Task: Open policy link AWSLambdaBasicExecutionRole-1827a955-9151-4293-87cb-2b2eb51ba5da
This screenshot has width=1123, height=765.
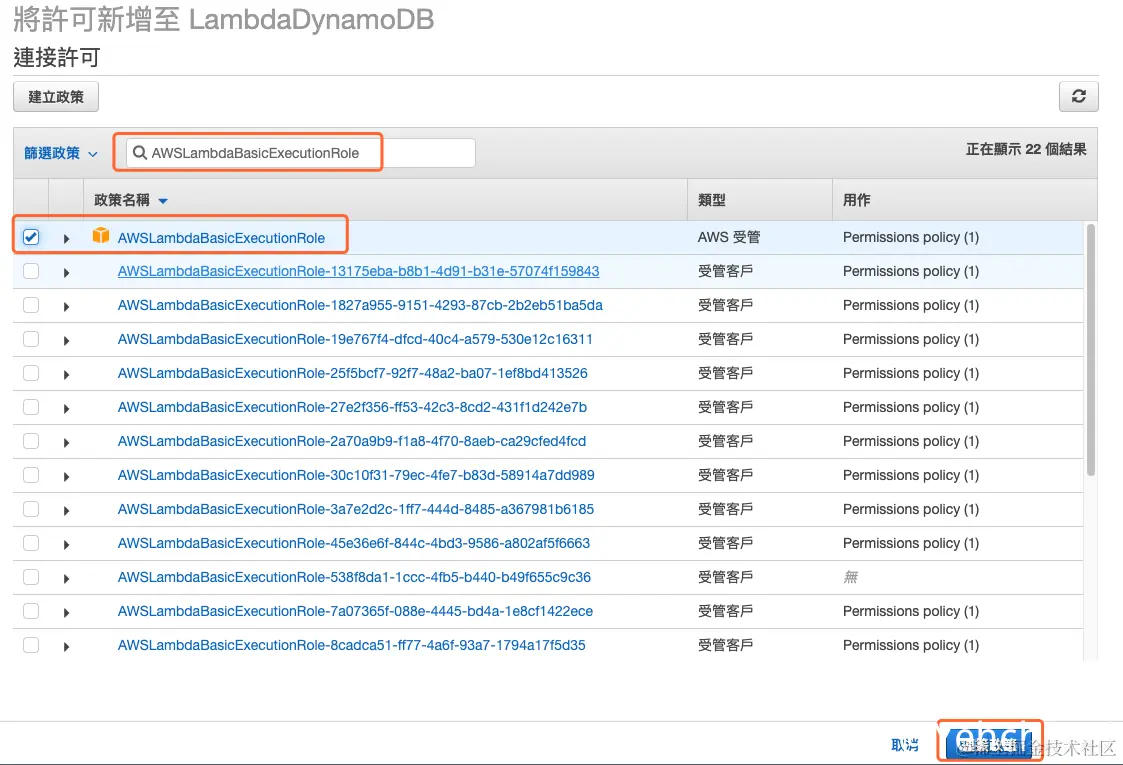Action: tap(360, 305)
